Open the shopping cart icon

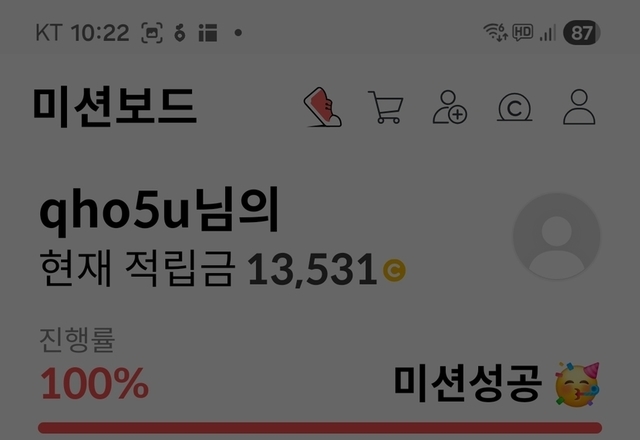[386, 107]
